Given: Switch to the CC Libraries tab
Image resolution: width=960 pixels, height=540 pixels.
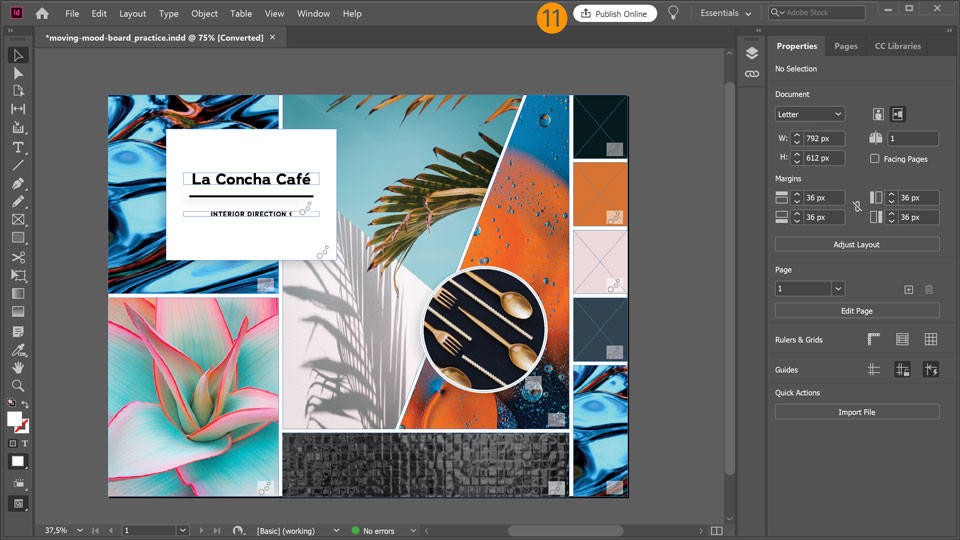Looking at the screenshot, I should point(898,46).
